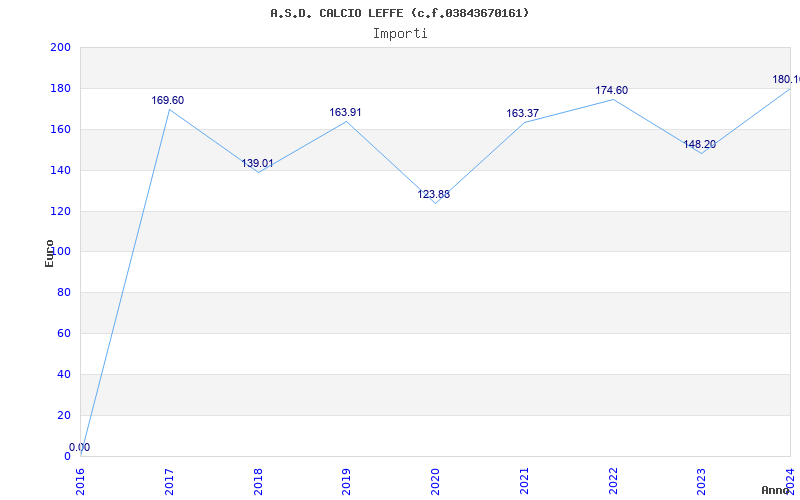Click the Euro y-axis title

coord(49,253)
